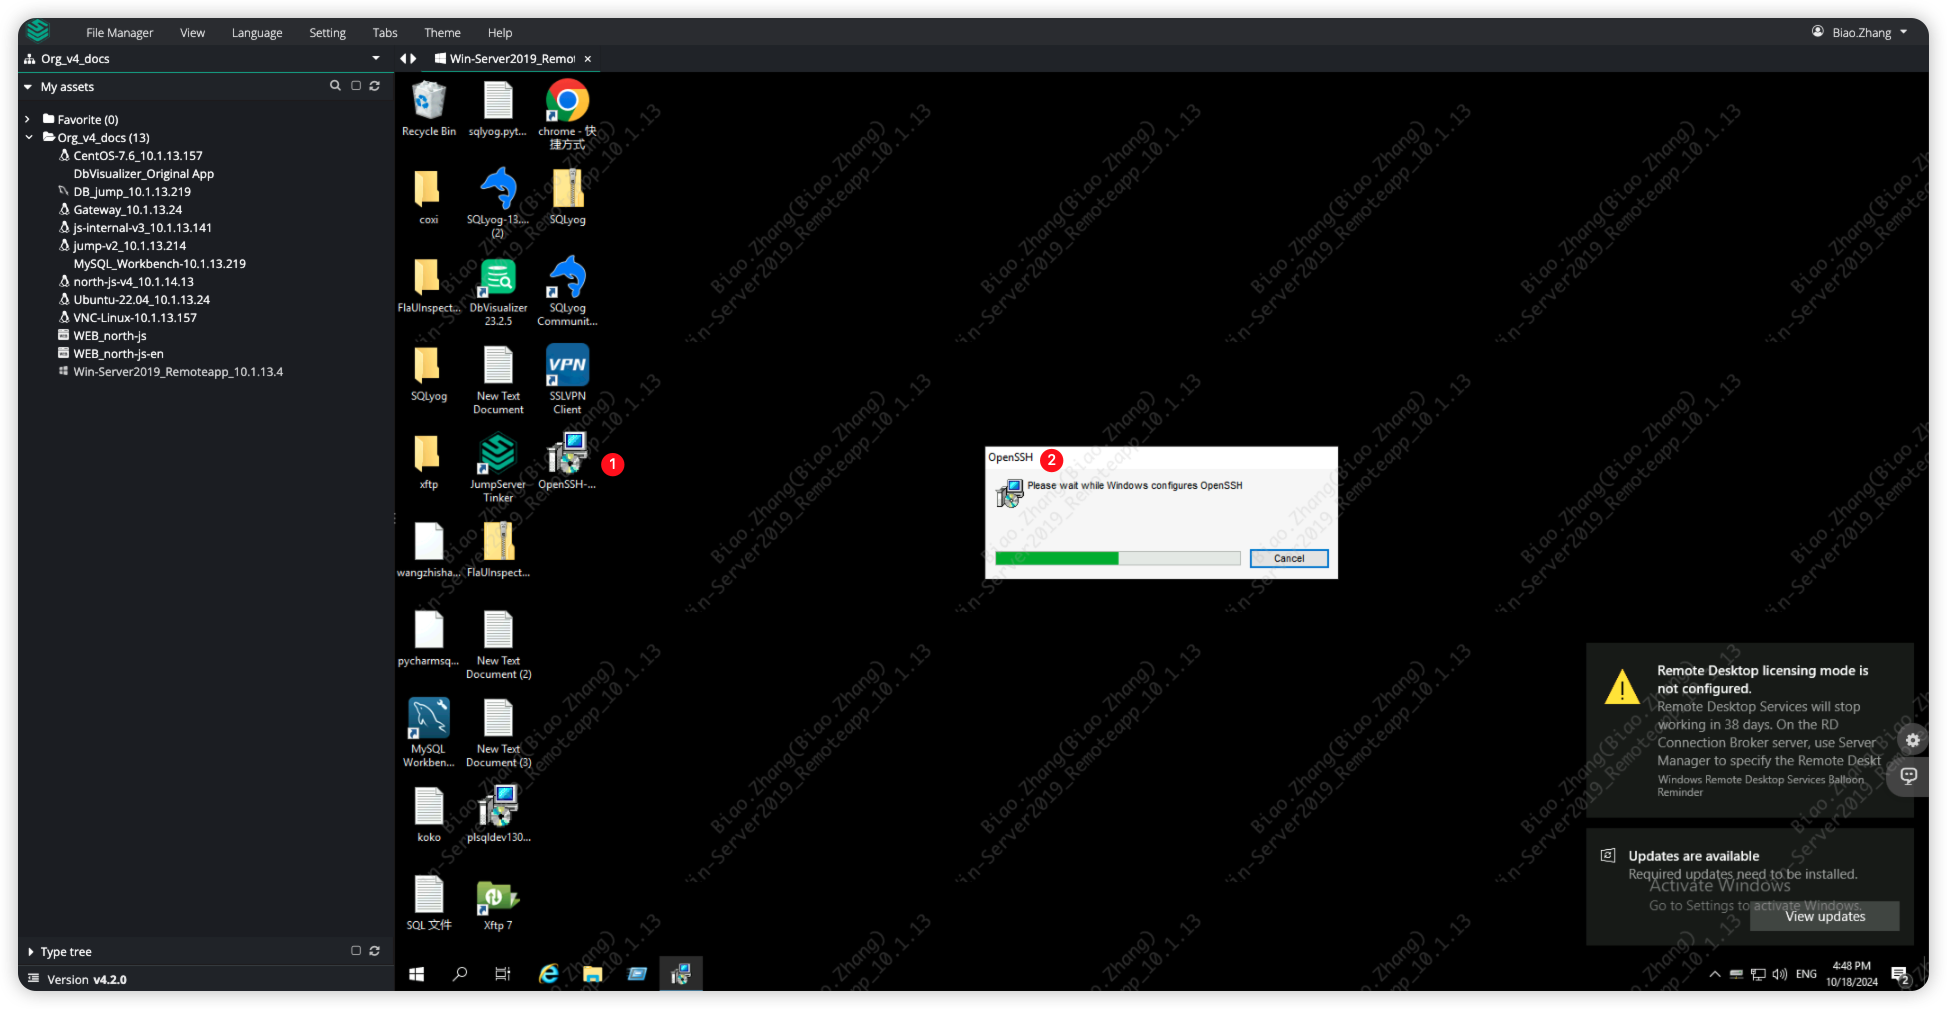This screenshot has width=1947, height=1009.
Task: Open SSLVPN Client shortcut
Action: (x=567, y=379)
